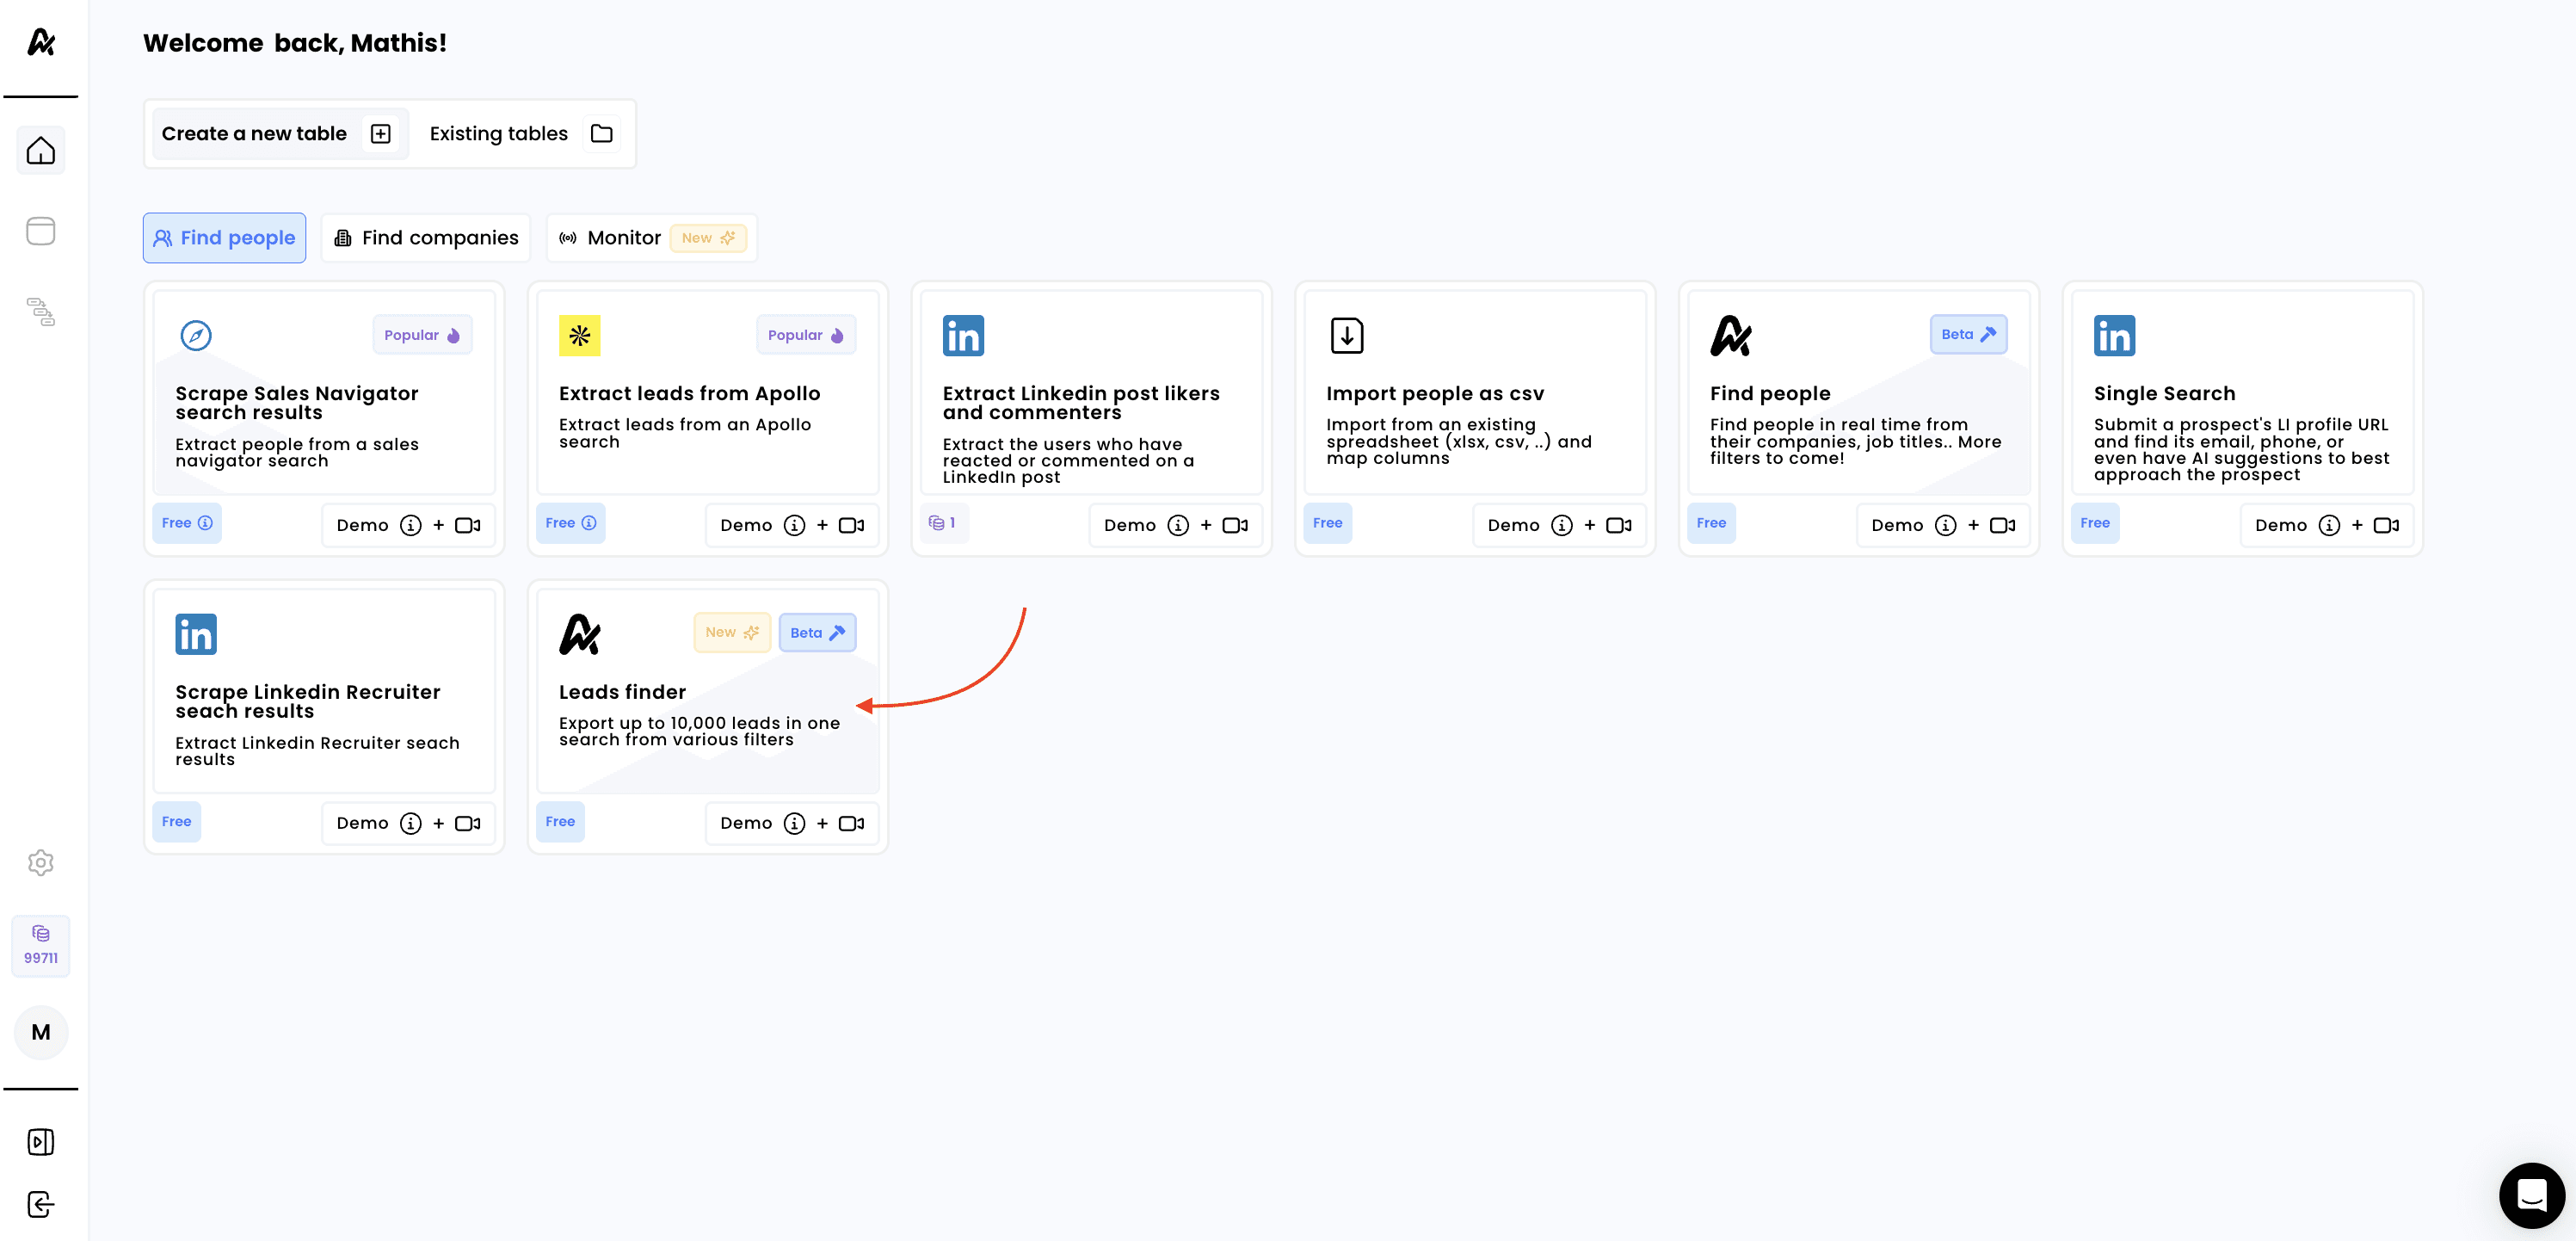The image size is (2576, 1241).
Task: Click the app logo at top left
Action: [40, 42]
